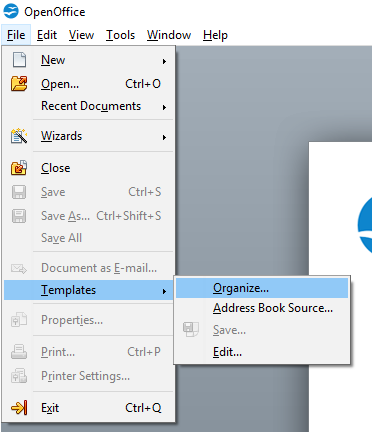Open the Tools menu
This screenshot has height=432, width=372.
pyautogui.click(x=120, y=35)
